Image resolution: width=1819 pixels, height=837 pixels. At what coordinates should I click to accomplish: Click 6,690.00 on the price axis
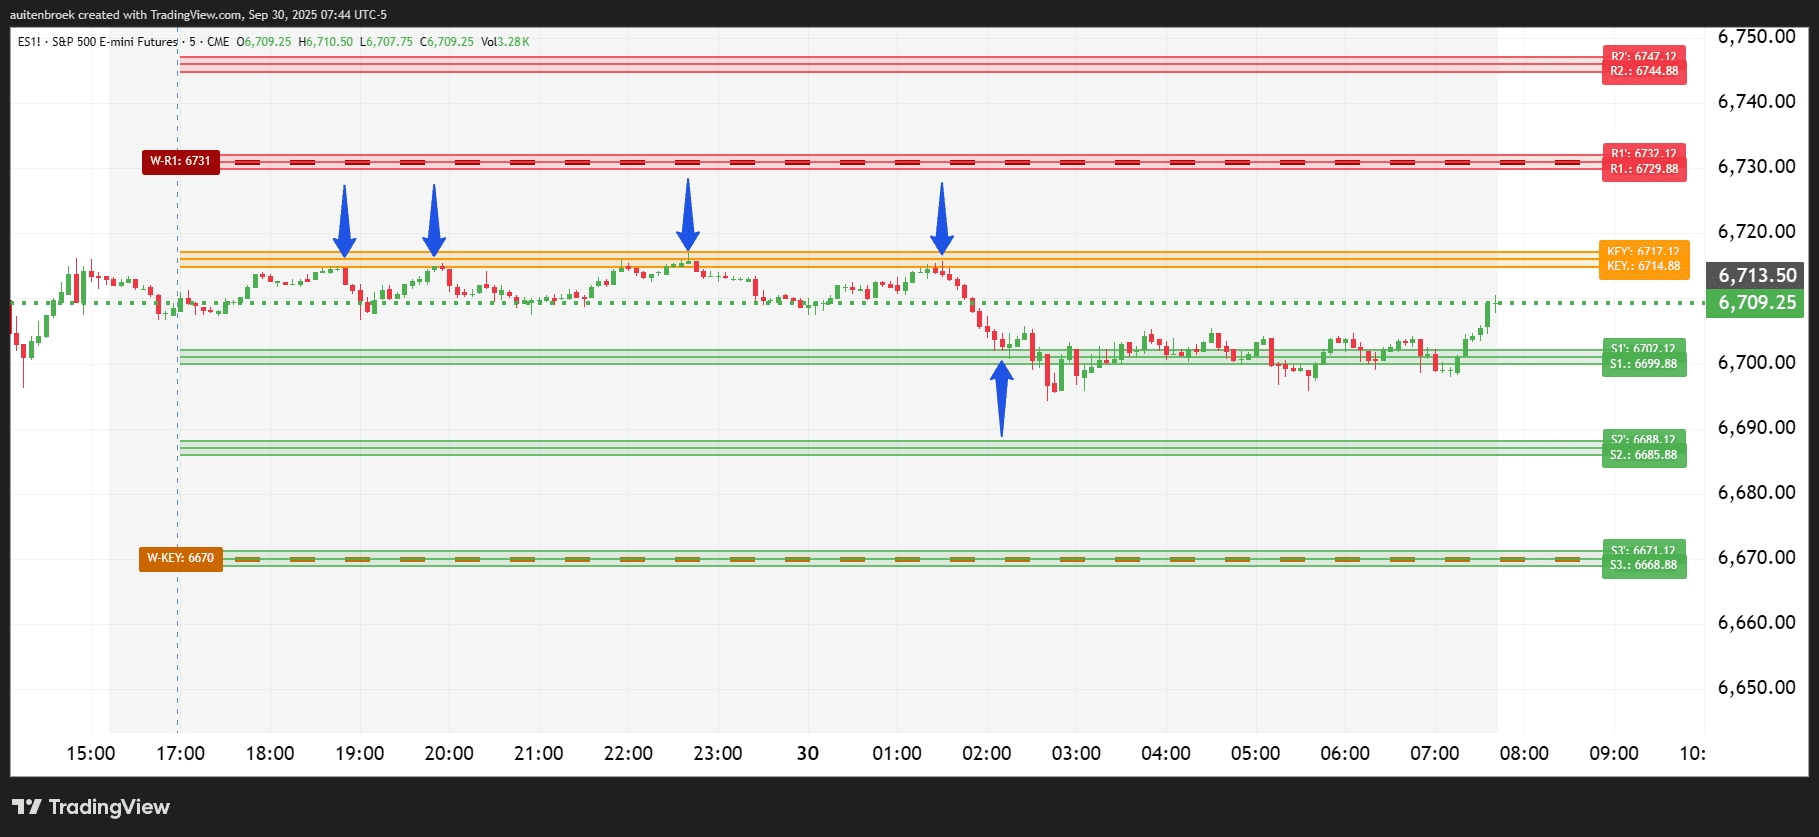[1756, 427]
